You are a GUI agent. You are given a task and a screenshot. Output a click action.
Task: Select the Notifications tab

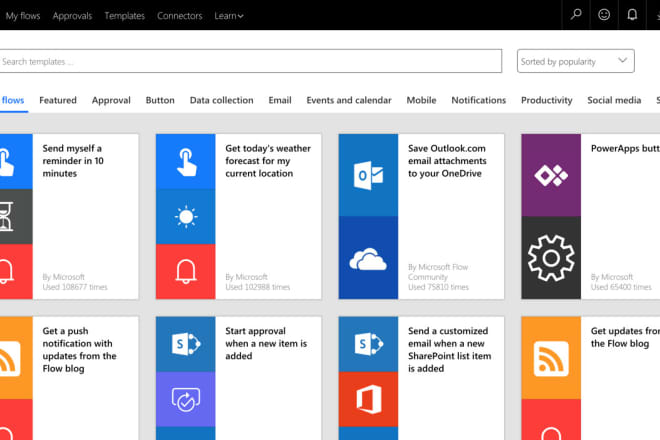coord(479,100)
